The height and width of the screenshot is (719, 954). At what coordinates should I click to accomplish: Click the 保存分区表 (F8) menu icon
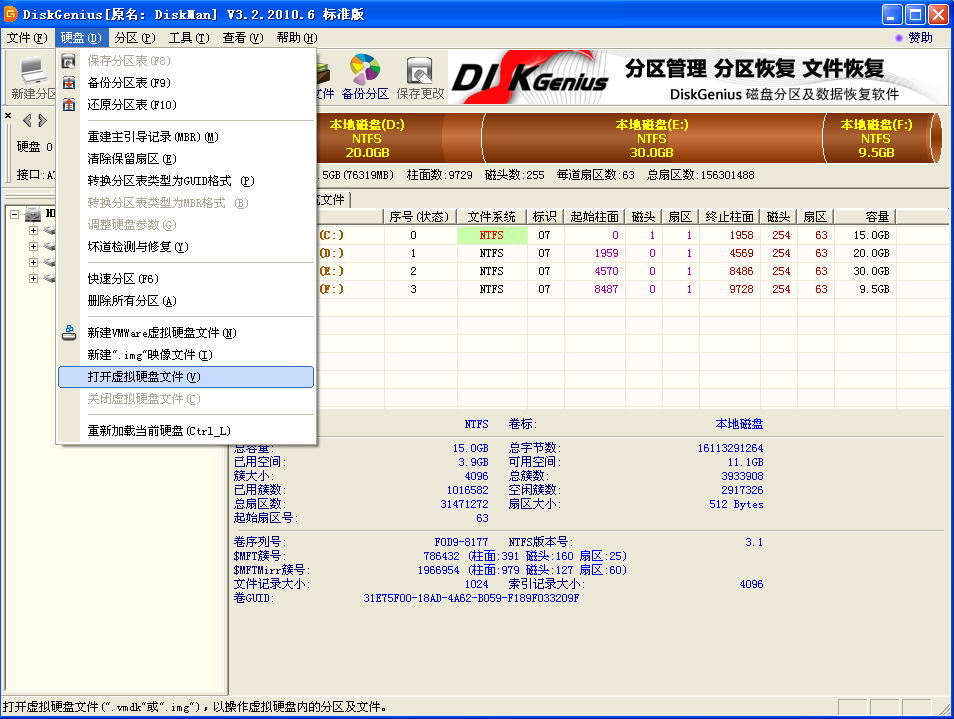tap(69, 61)
